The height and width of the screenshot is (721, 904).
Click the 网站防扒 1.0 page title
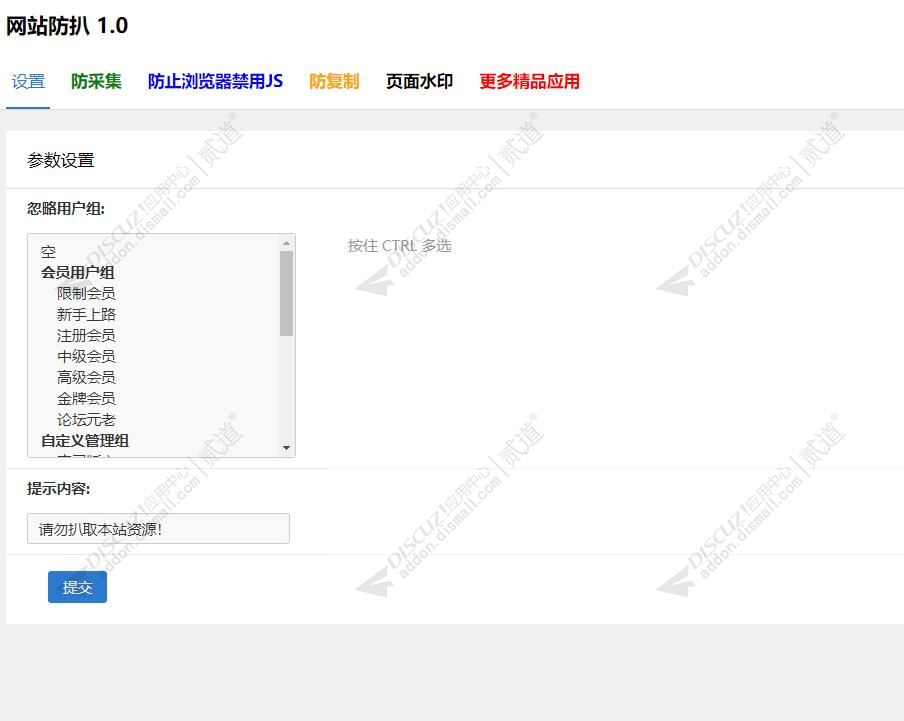click(x=67, y=26)
